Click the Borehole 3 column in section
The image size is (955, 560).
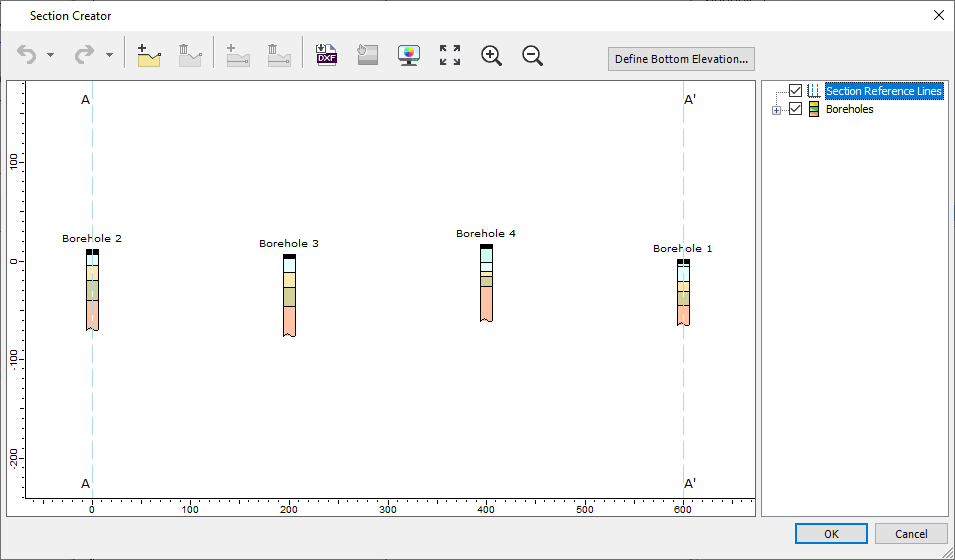pyautogui.click(x=289, y=296)
